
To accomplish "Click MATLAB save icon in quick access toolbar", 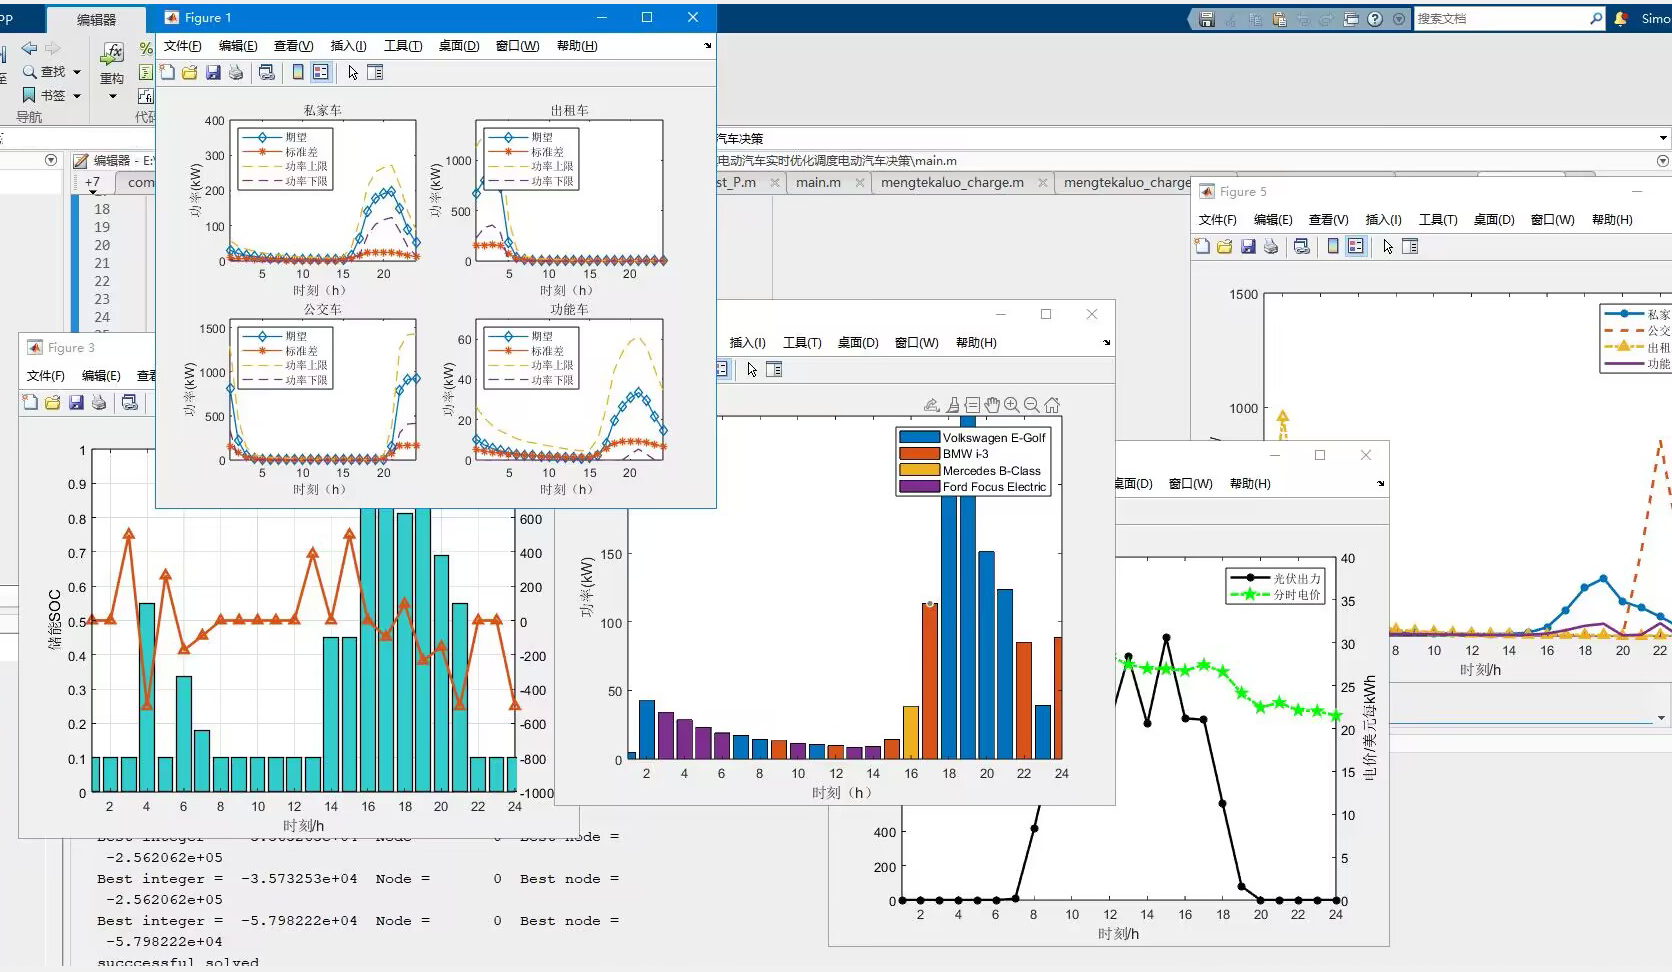I will coord(1207,19).
